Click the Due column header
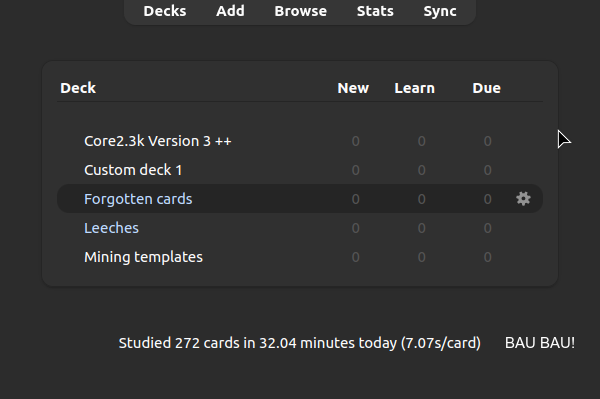Viewport: 600px width, 399px height. [487, 88]
